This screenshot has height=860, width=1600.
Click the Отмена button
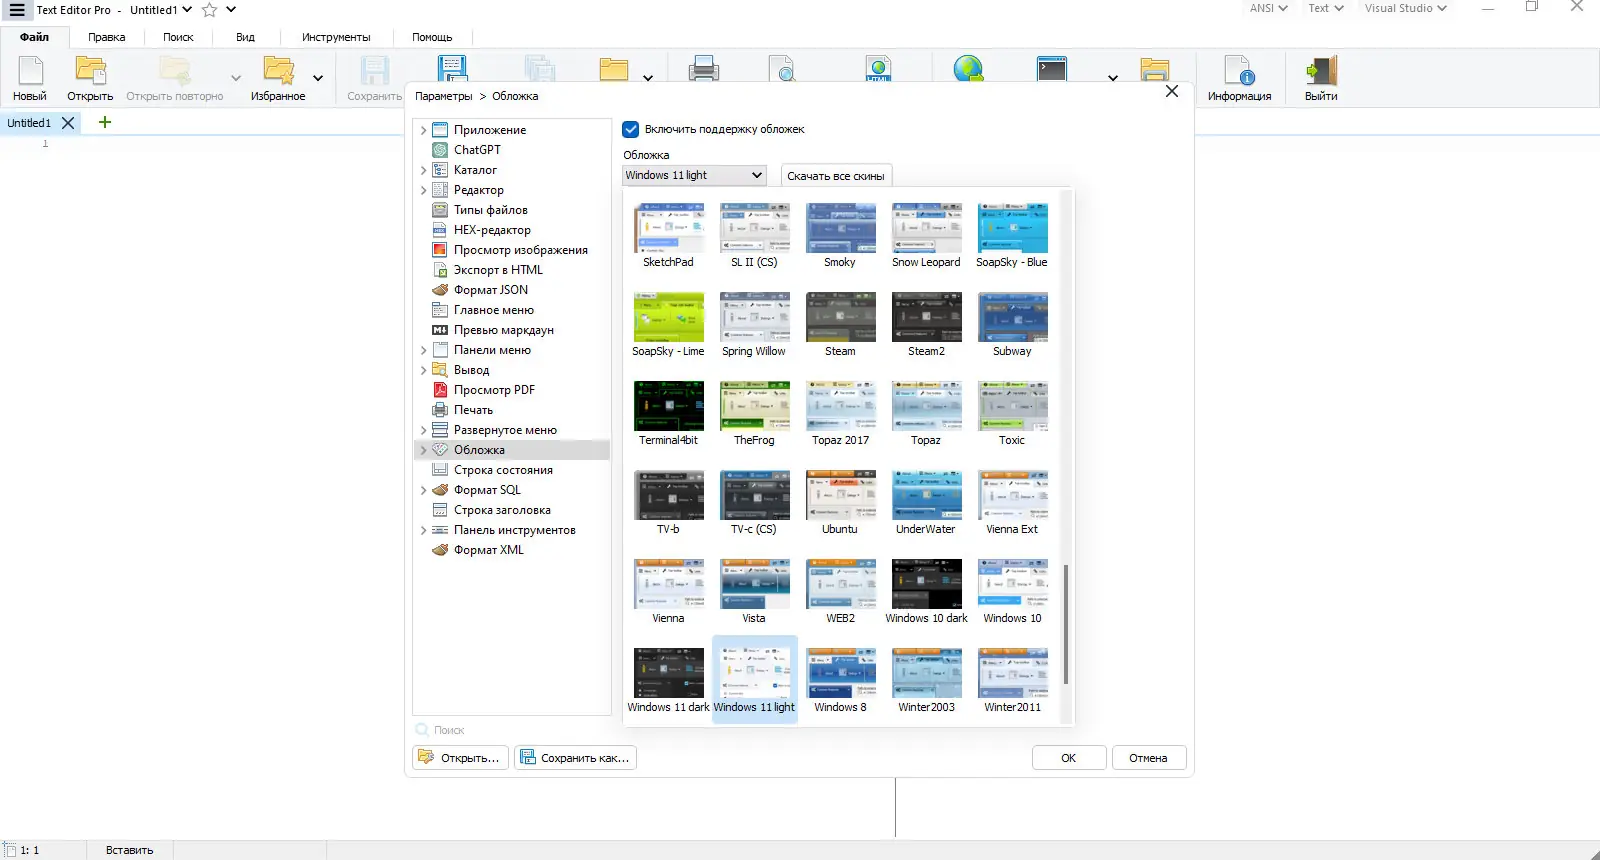(x=1148, y=758)
